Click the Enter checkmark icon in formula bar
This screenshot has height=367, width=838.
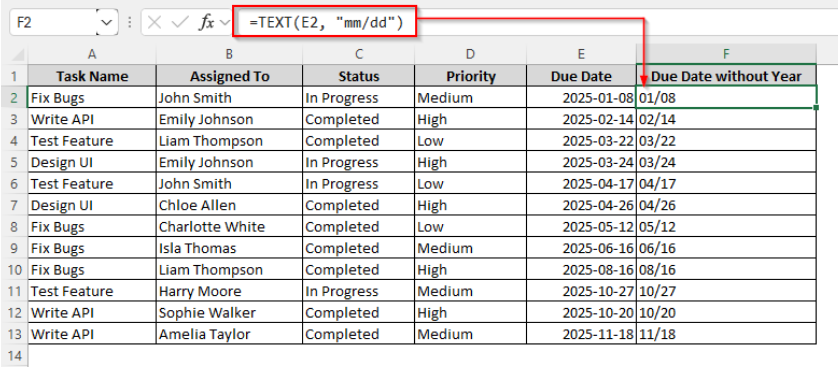coord(181,22)
